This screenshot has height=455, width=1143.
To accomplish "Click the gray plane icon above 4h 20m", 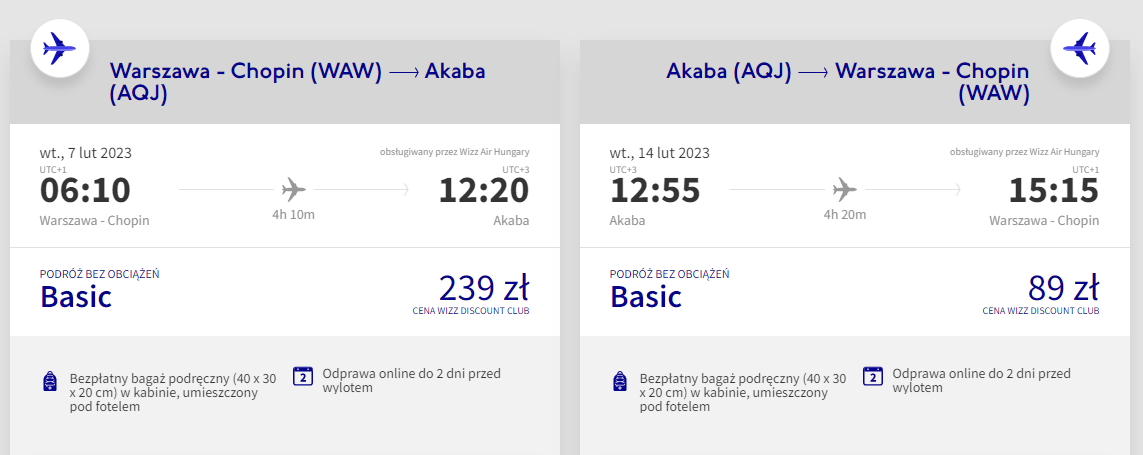I will point(845,190).
